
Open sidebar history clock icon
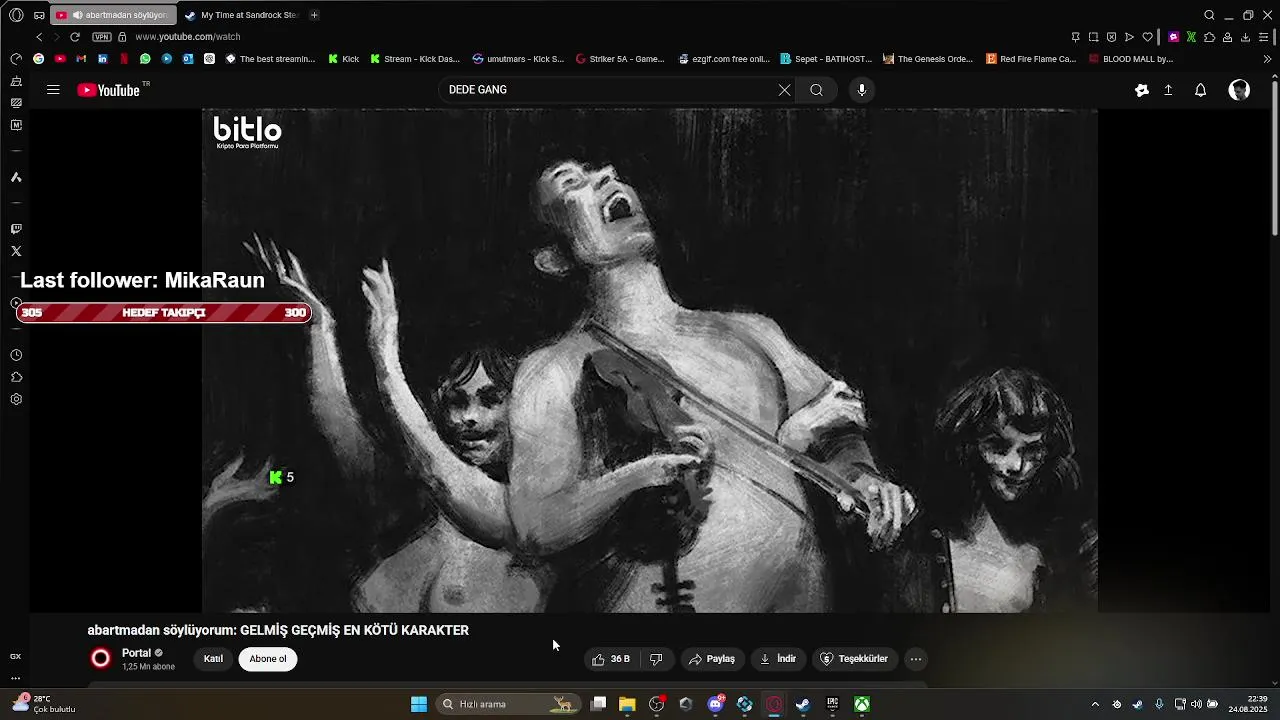16,355
